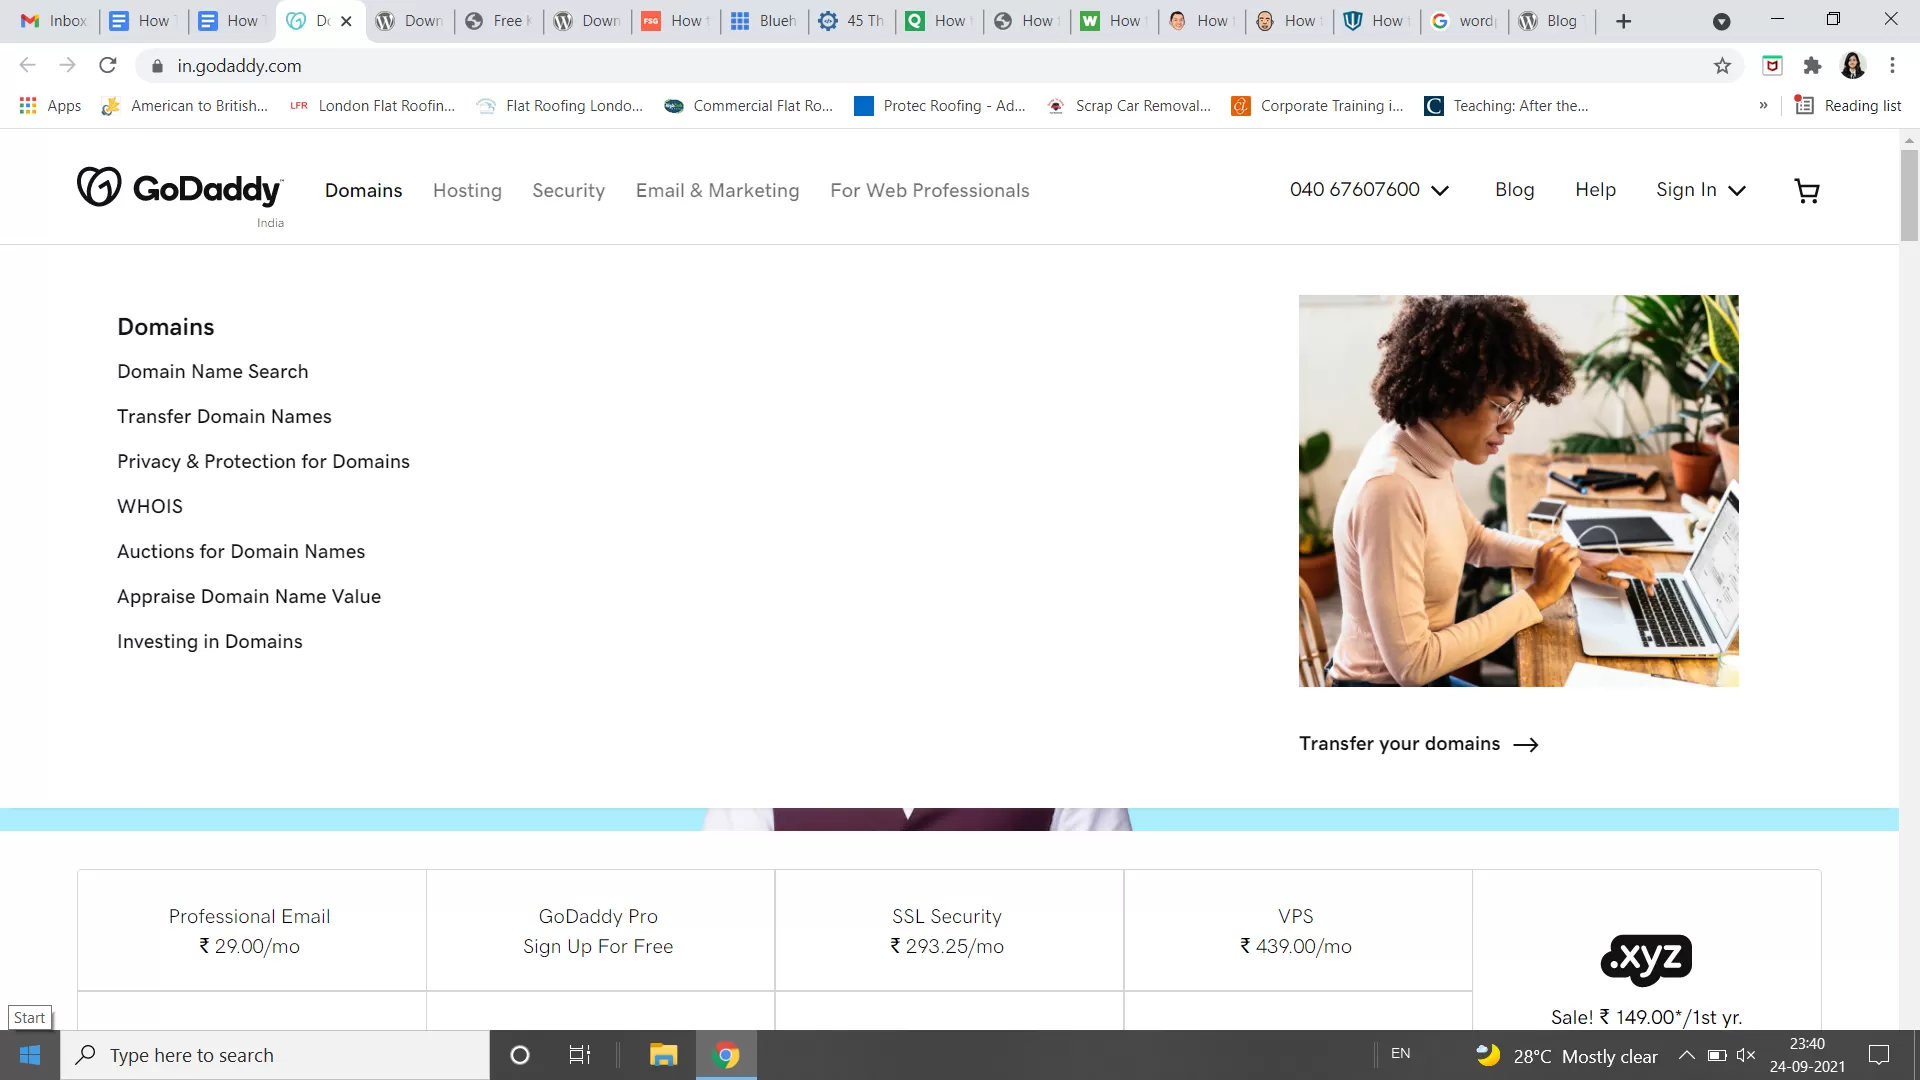The image size is (1920, 1080).
Task: Expand the Sign In dropdown
Action: pyautogui.click(x=1700, y=190)
